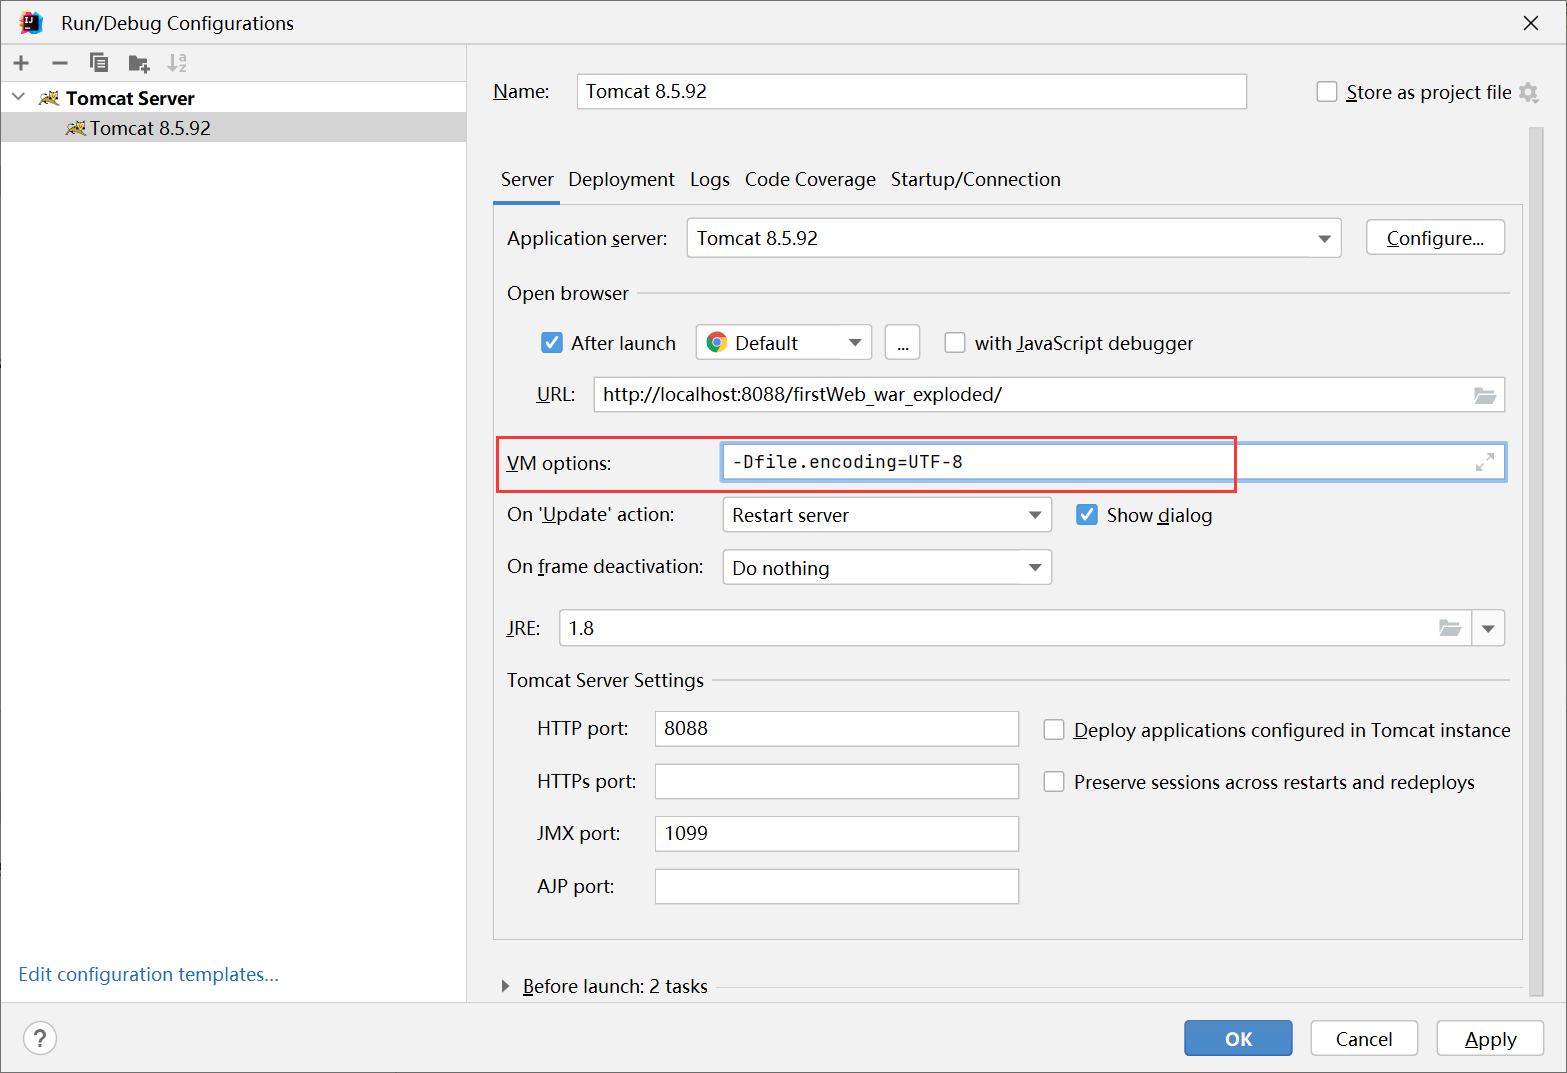Viewport: 1567px width, 1073px height.
Task: Click the JMX port field
Action: pos(837,834)
